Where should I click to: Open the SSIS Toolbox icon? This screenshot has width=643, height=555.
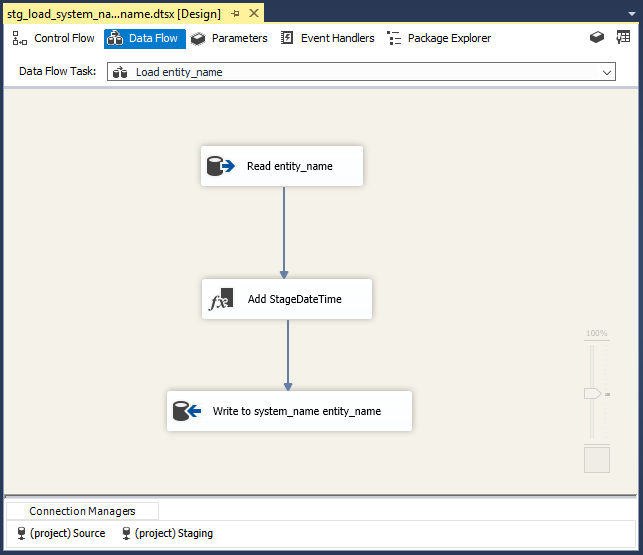(597, 37)
